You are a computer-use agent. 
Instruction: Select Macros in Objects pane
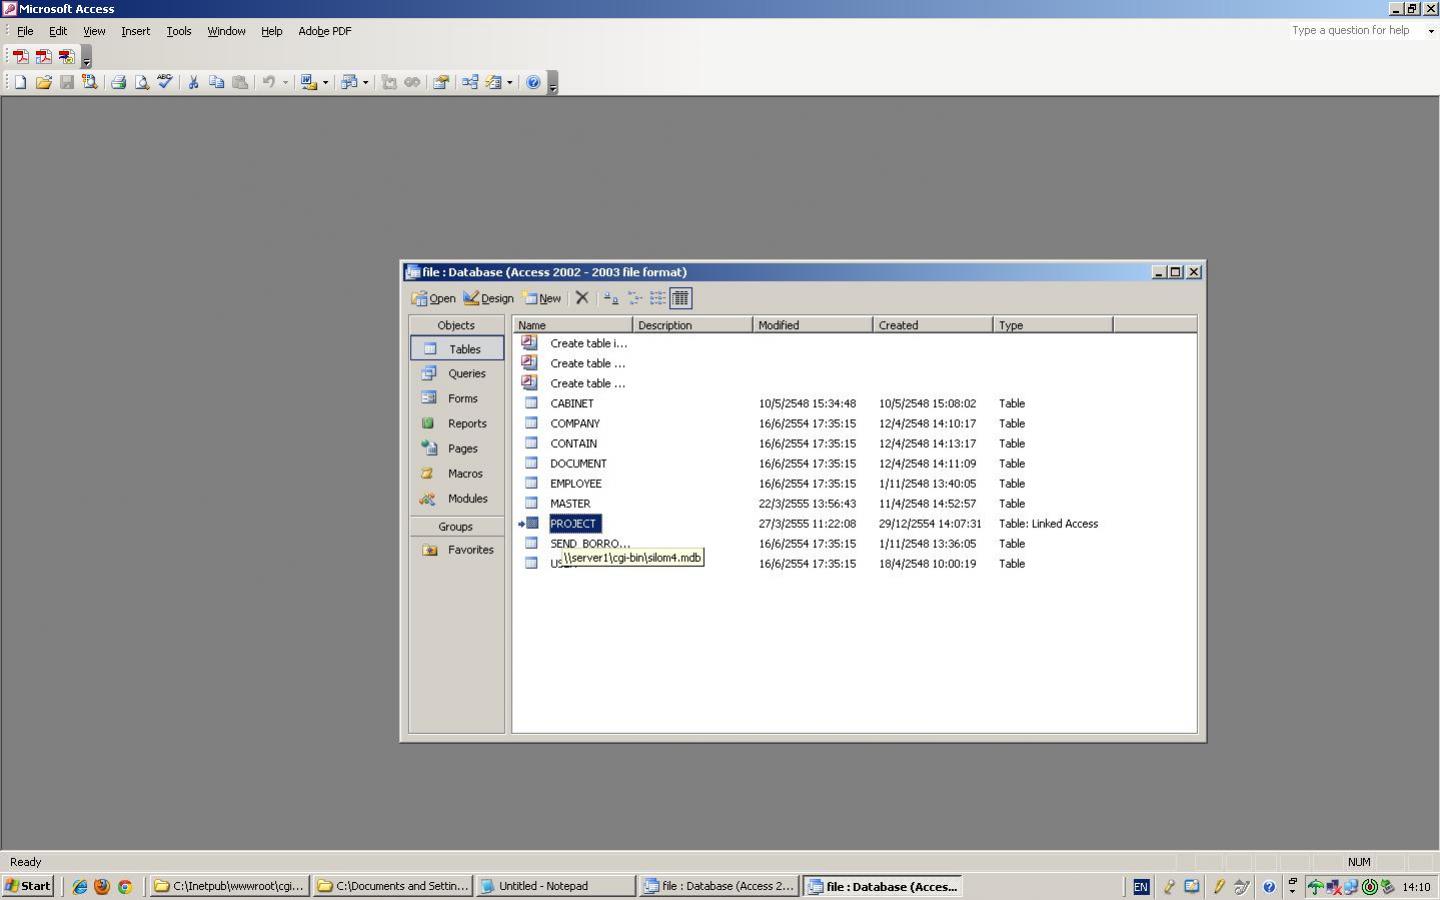coord(457,474)
